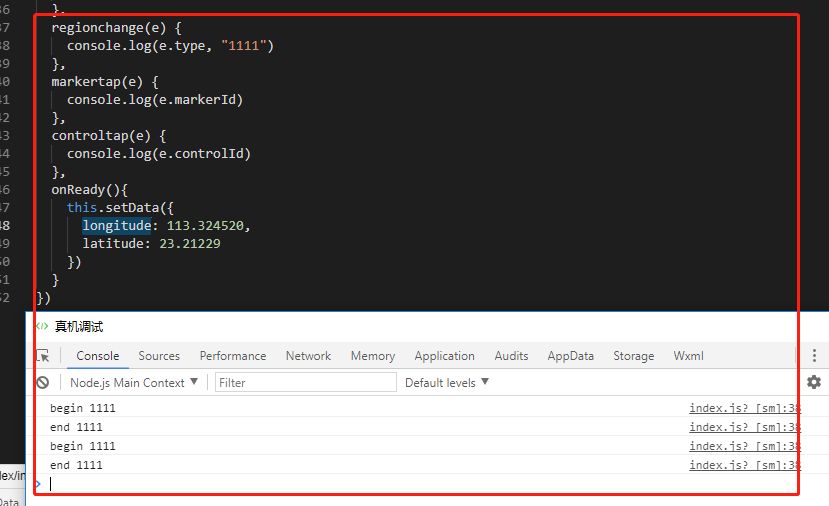
Task: Open the Memory tab
Action: click(x=373, y=356)
